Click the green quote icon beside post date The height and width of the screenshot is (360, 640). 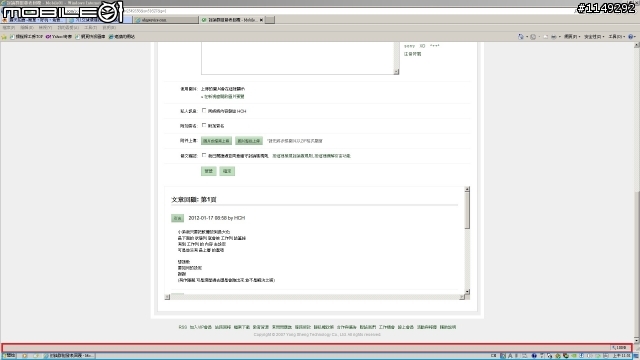pyautogui.click(x=177, y=218)
